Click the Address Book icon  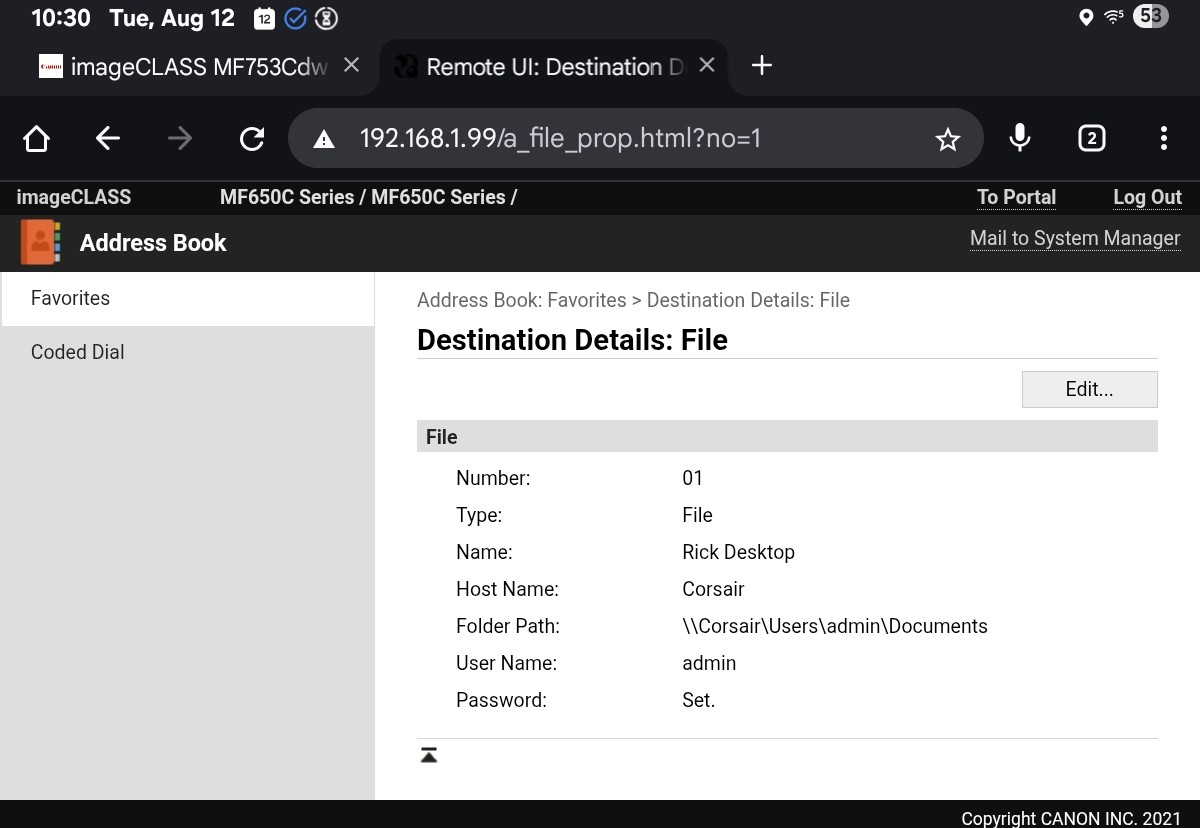[40, 243]
